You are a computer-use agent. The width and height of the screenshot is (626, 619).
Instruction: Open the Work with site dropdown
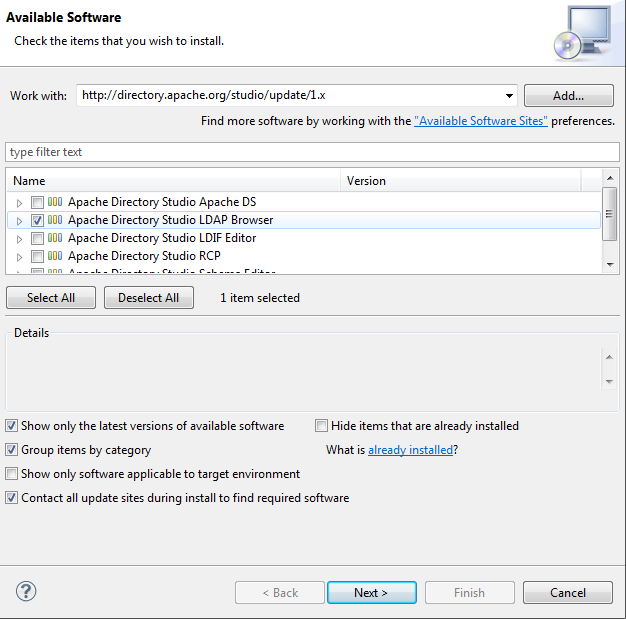click(x=509, y=96)
